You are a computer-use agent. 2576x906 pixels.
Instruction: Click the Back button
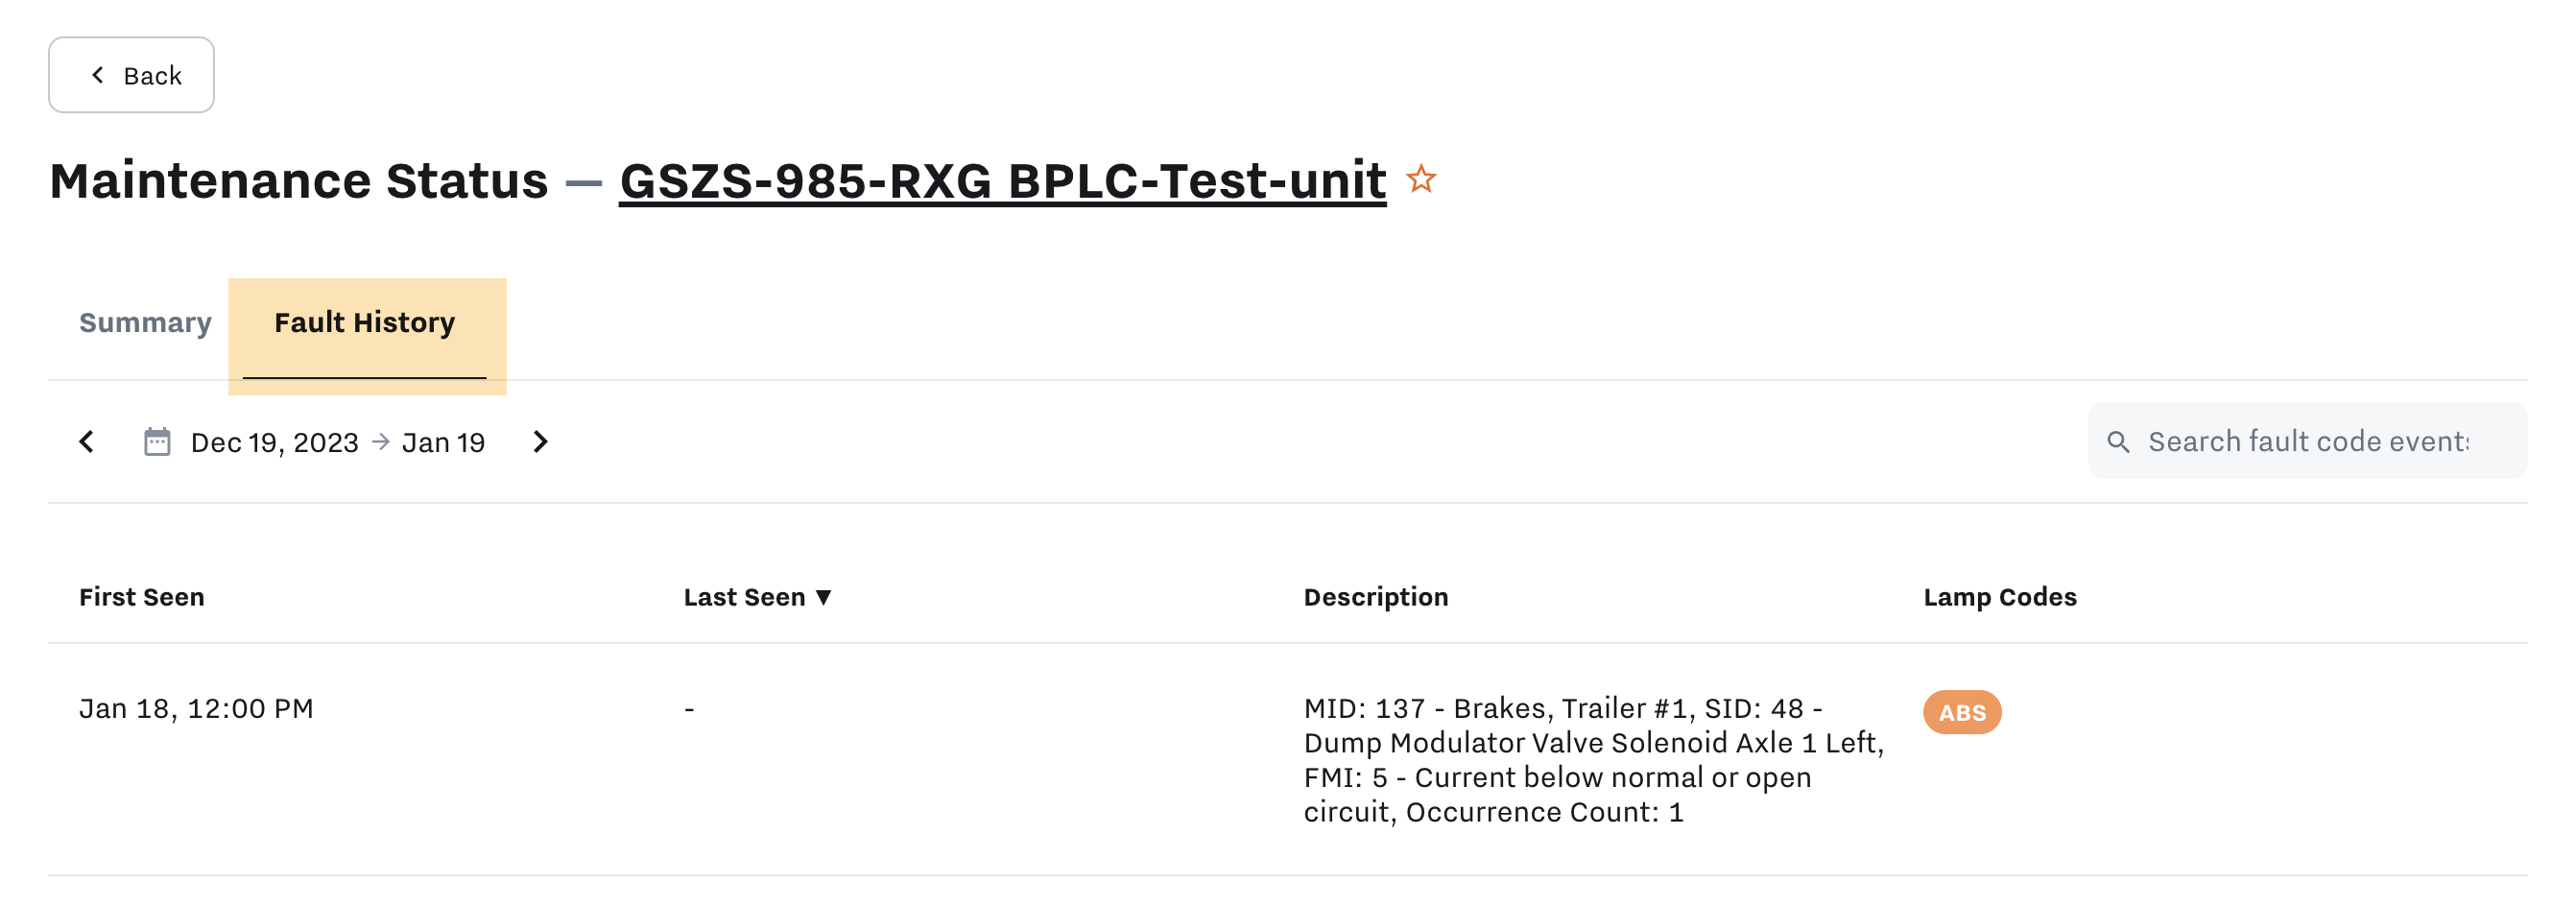131,75
